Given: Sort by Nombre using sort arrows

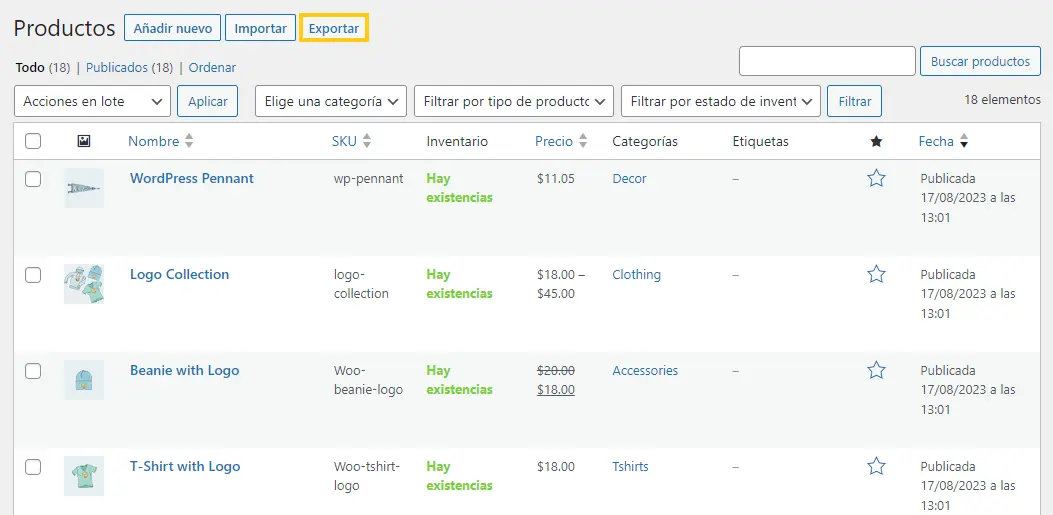Looking at the screenshot, I should coord(189,141).
